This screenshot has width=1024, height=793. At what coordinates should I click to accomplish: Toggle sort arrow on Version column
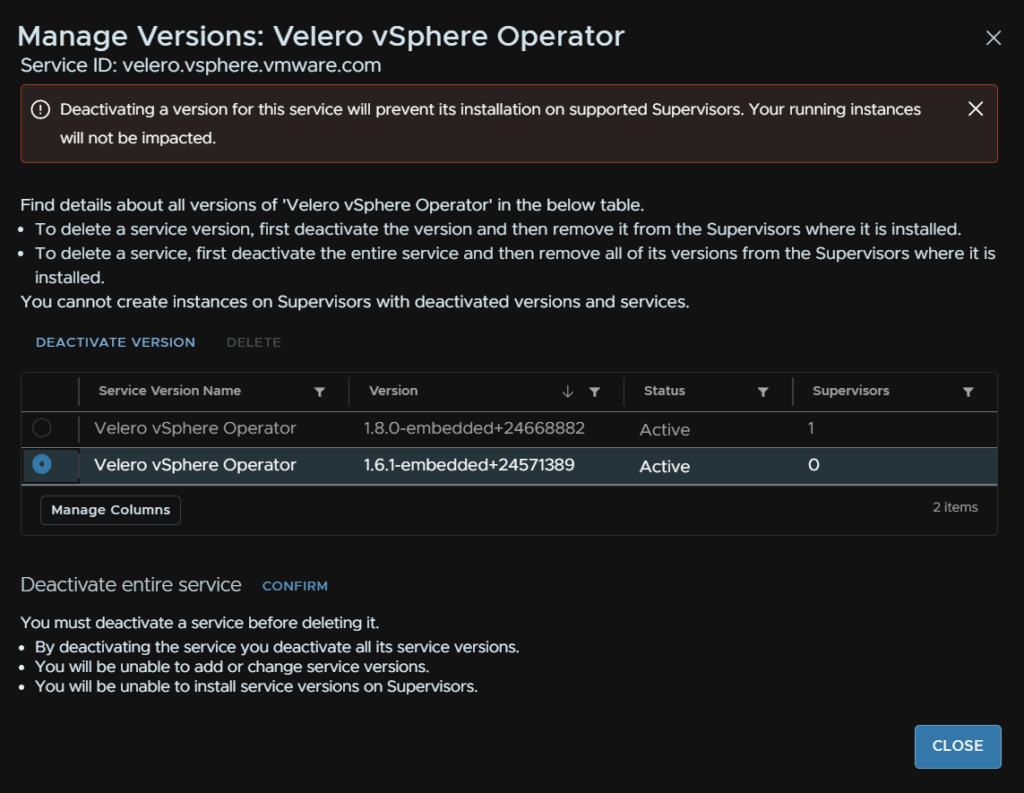[x=568, y=391]
